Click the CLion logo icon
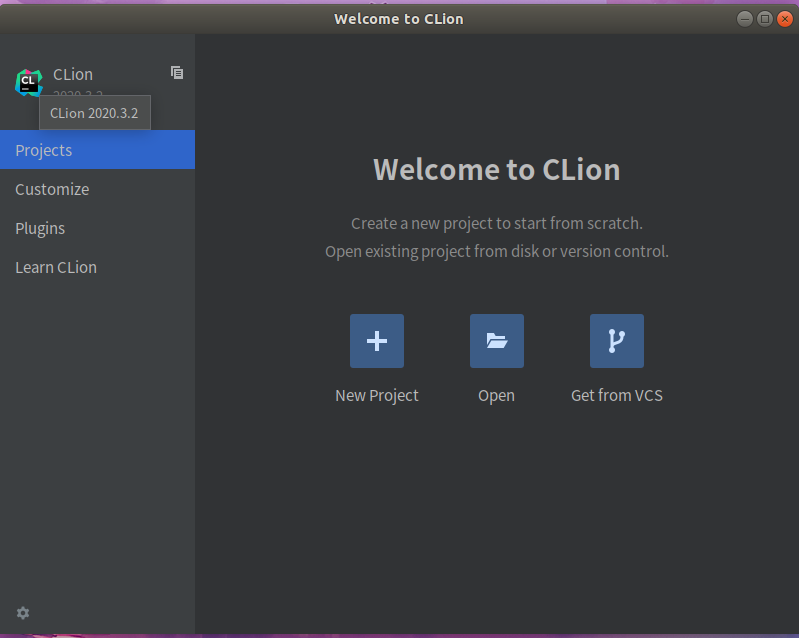The width and height of the screenshot is (799, 638). [29, 83]
